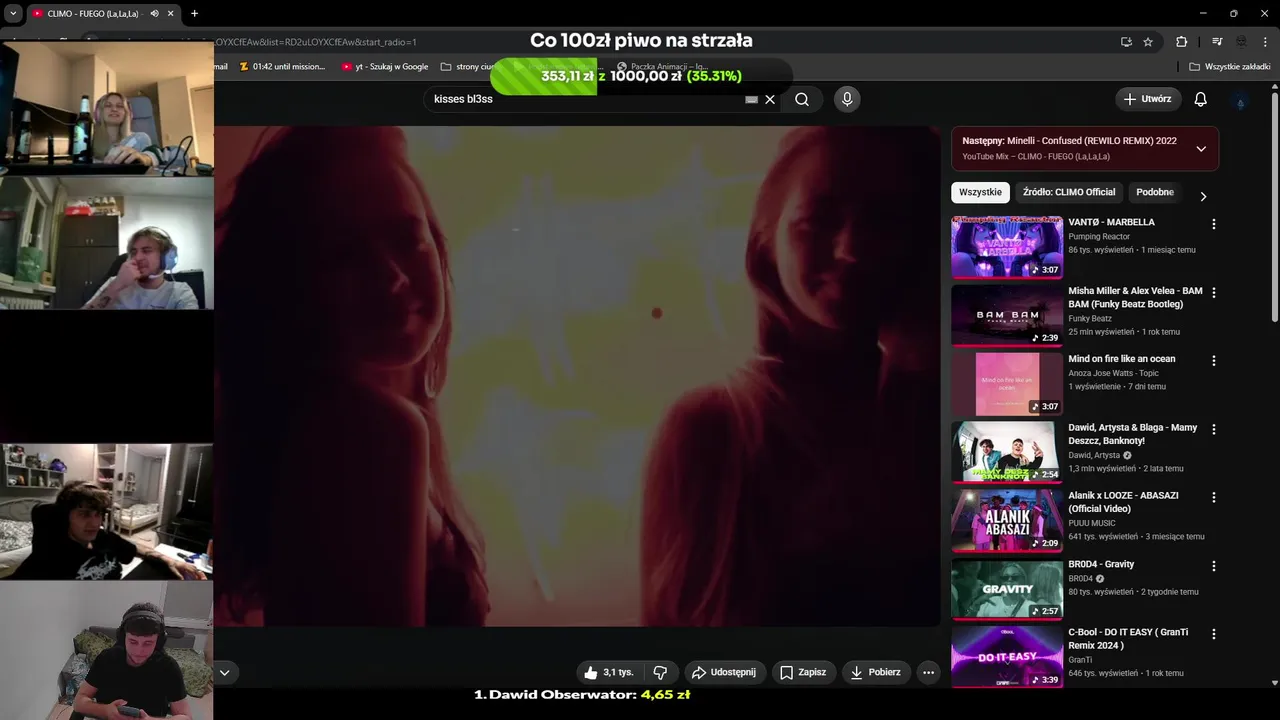Open VANTØ - MARBELLA video thumbnail

point(1007,246)
